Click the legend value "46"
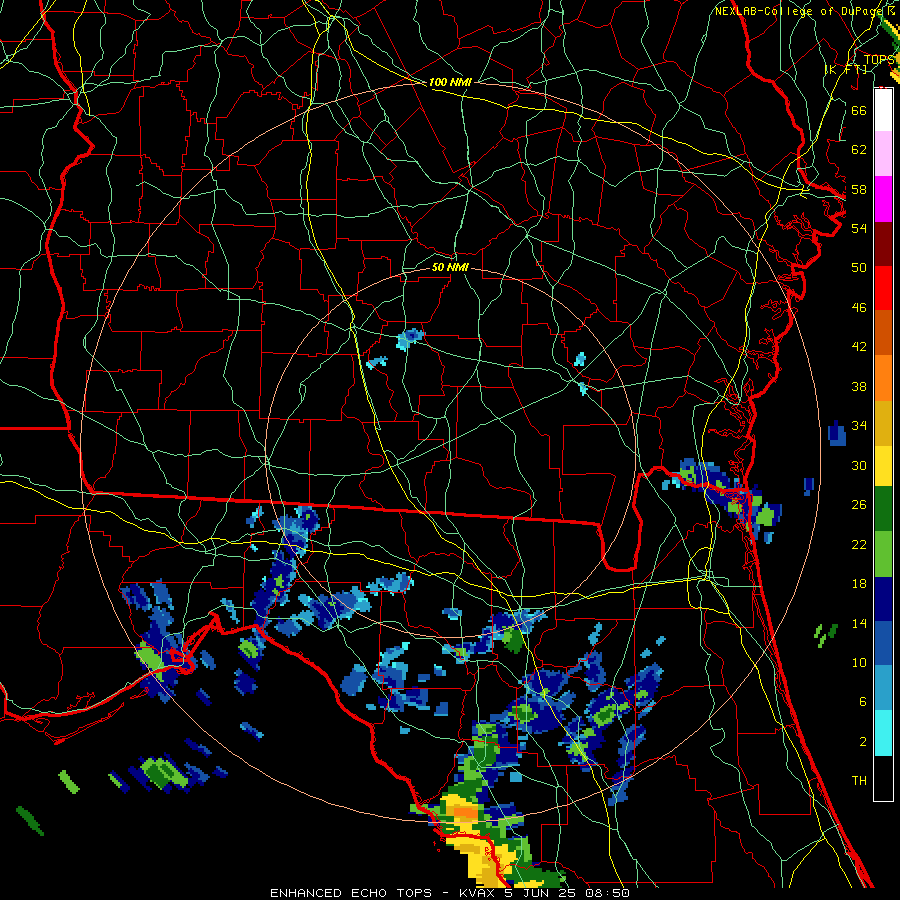900x900 pixels. point(859,308)
